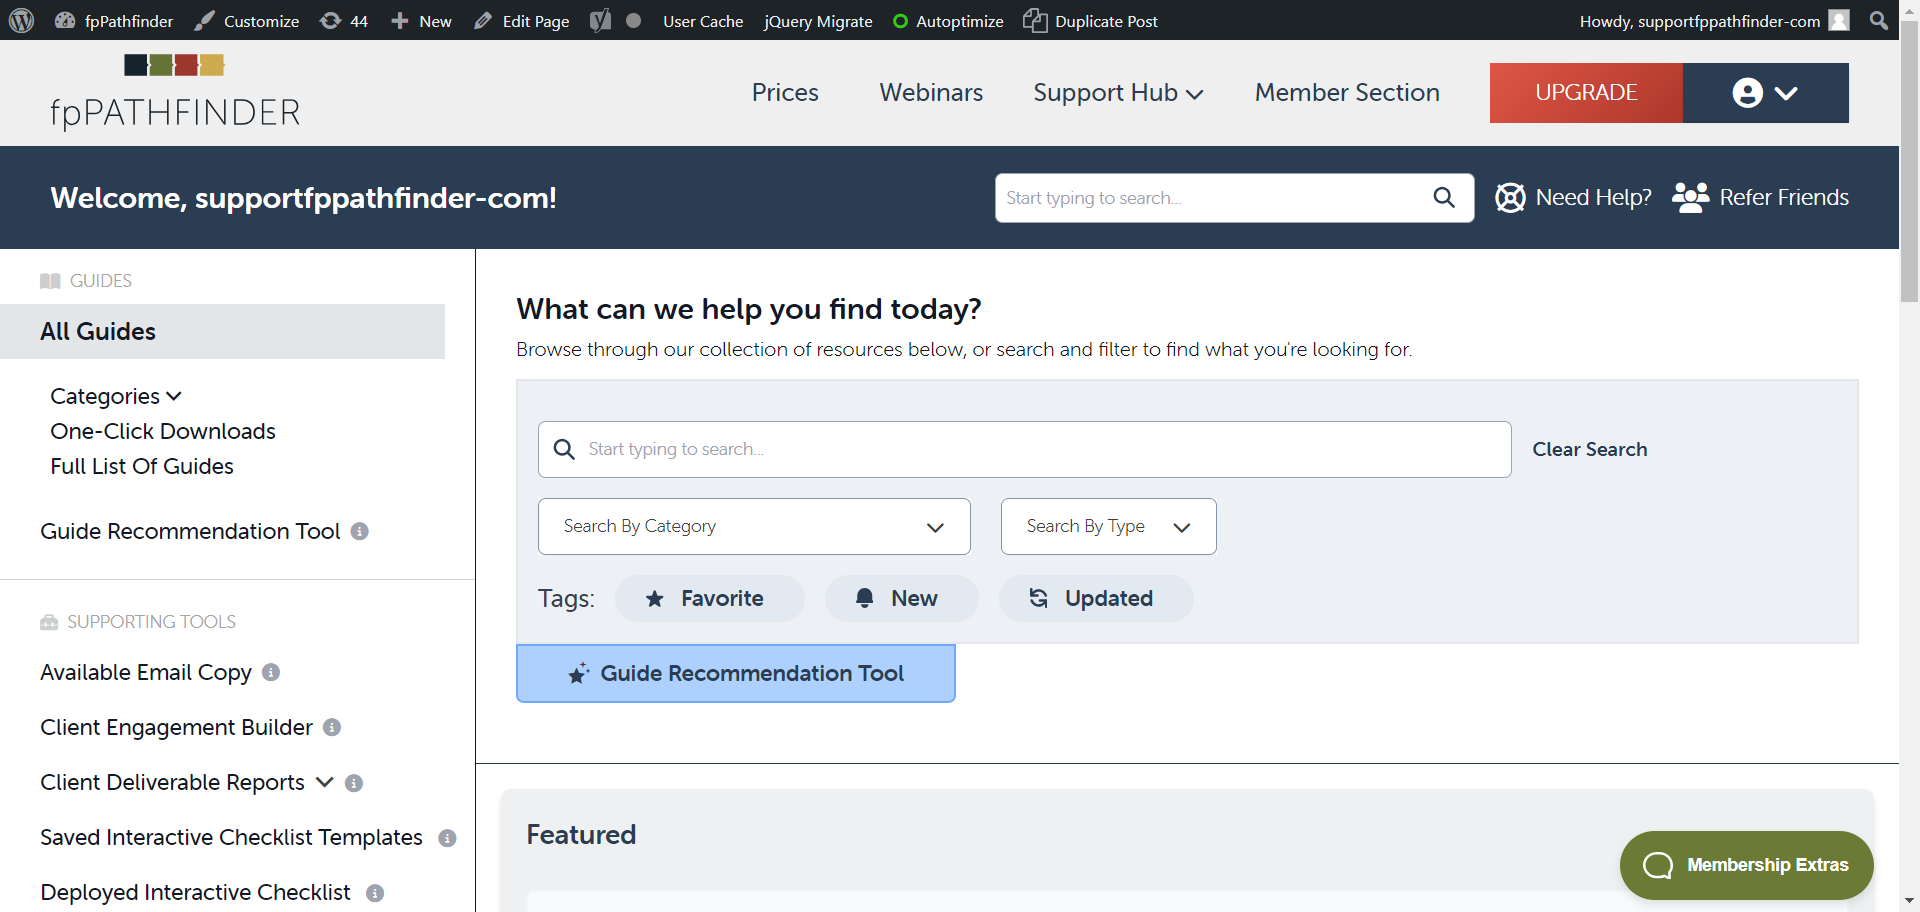1920x912 pixels.
Task: Open the Search By Type dropdown
Action: coord(1108,527)
